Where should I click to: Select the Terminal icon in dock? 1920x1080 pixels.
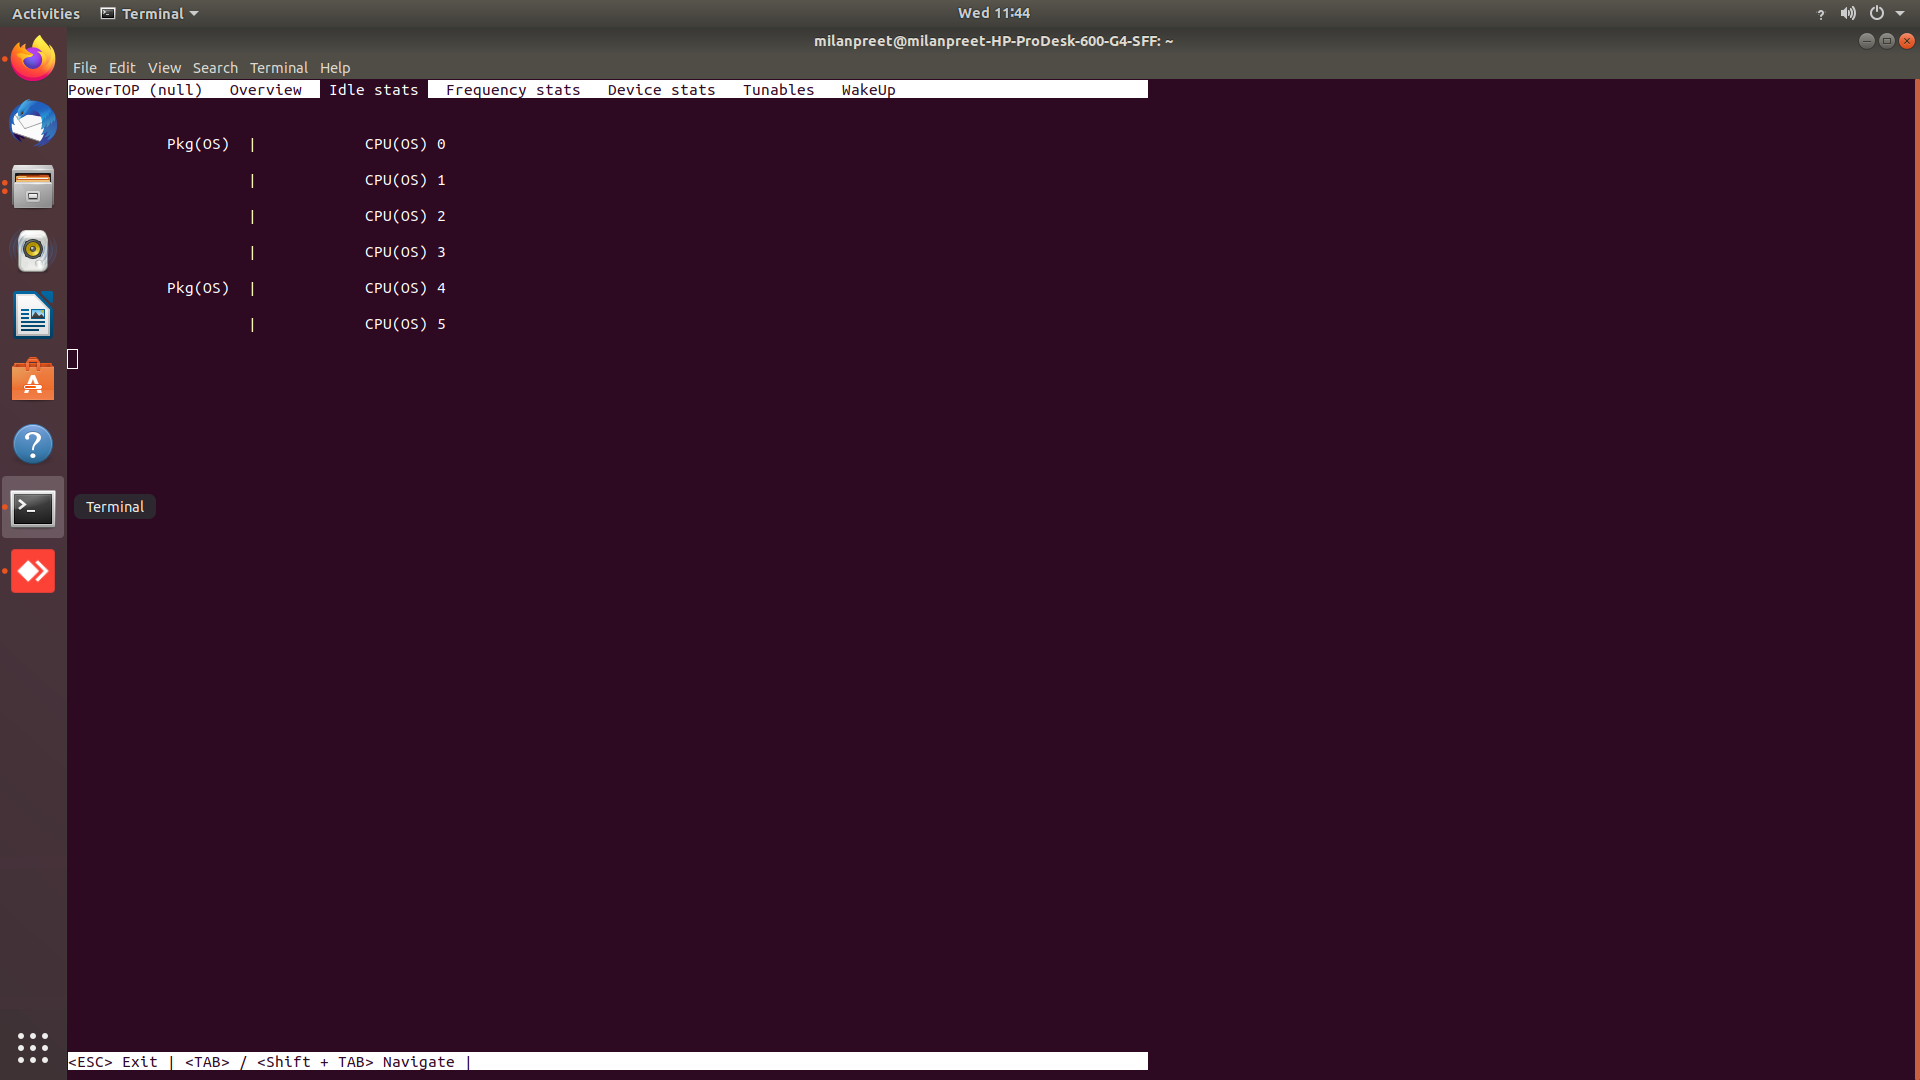(33, 508)
